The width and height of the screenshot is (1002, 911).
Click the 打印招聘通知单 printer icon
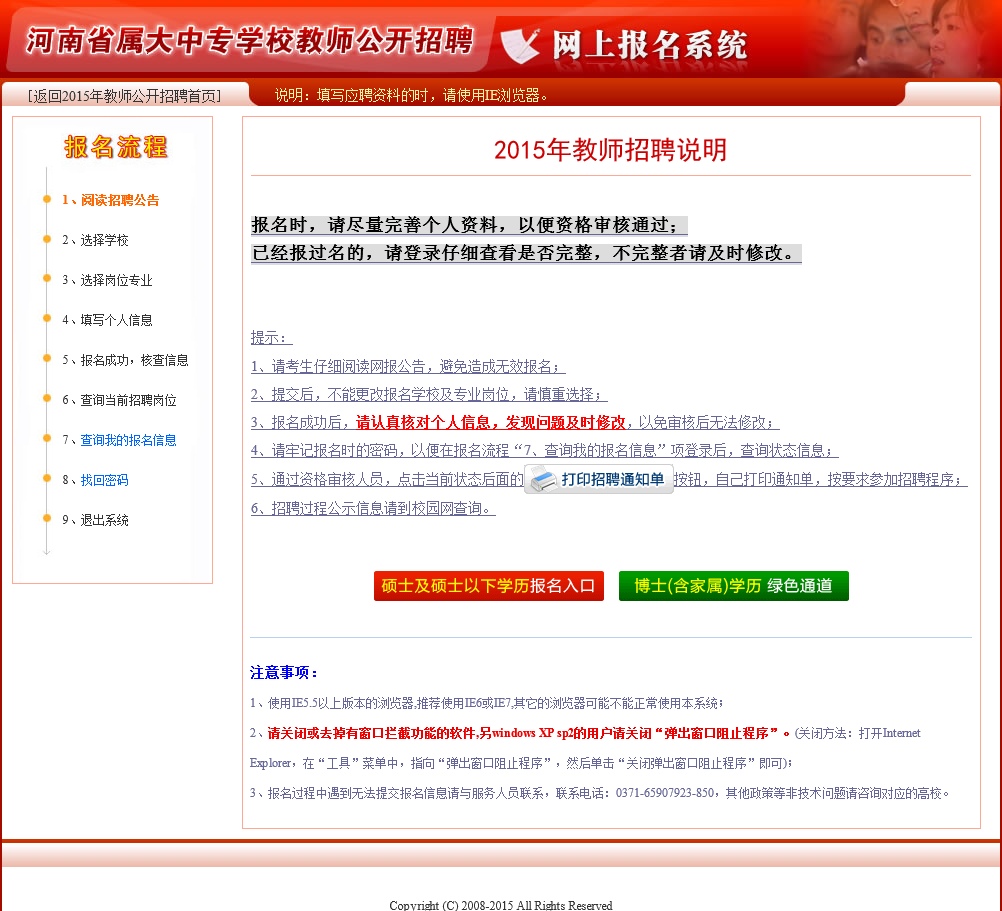[544, 479]
